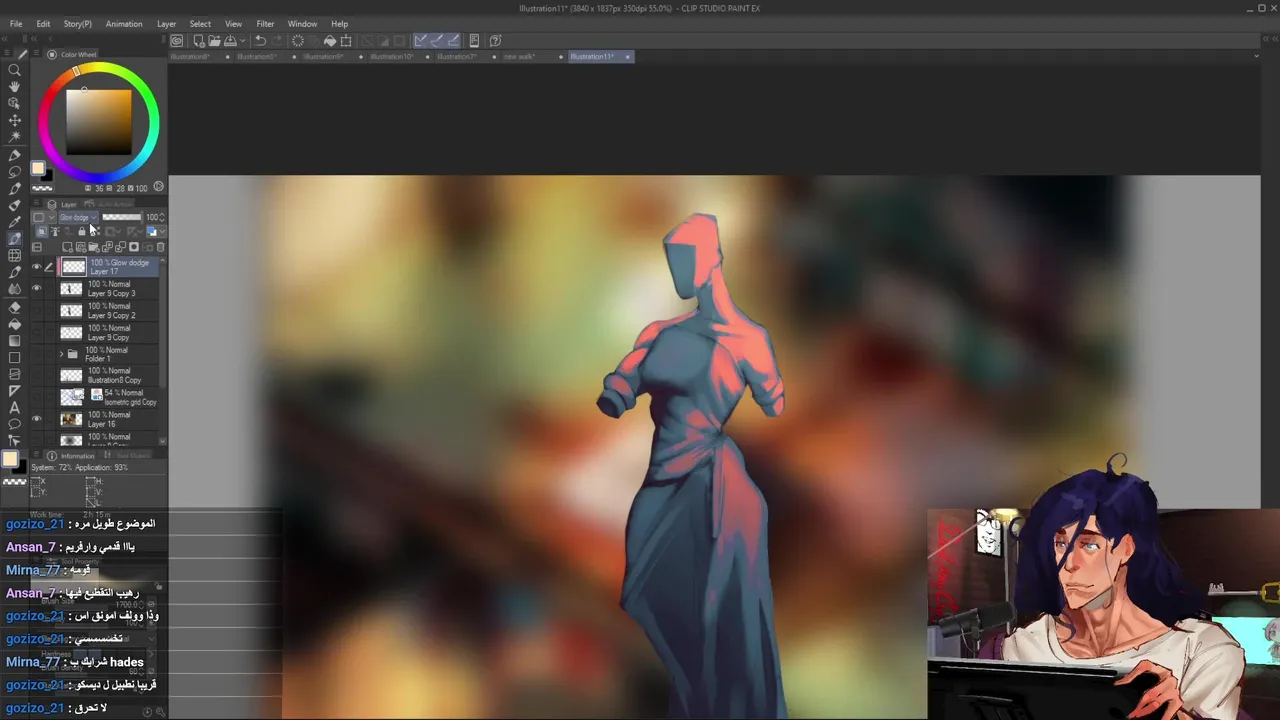Viewport: 1280px width, 720px height.
Task: Adjust the layer opacity slider
Action: 122,218
